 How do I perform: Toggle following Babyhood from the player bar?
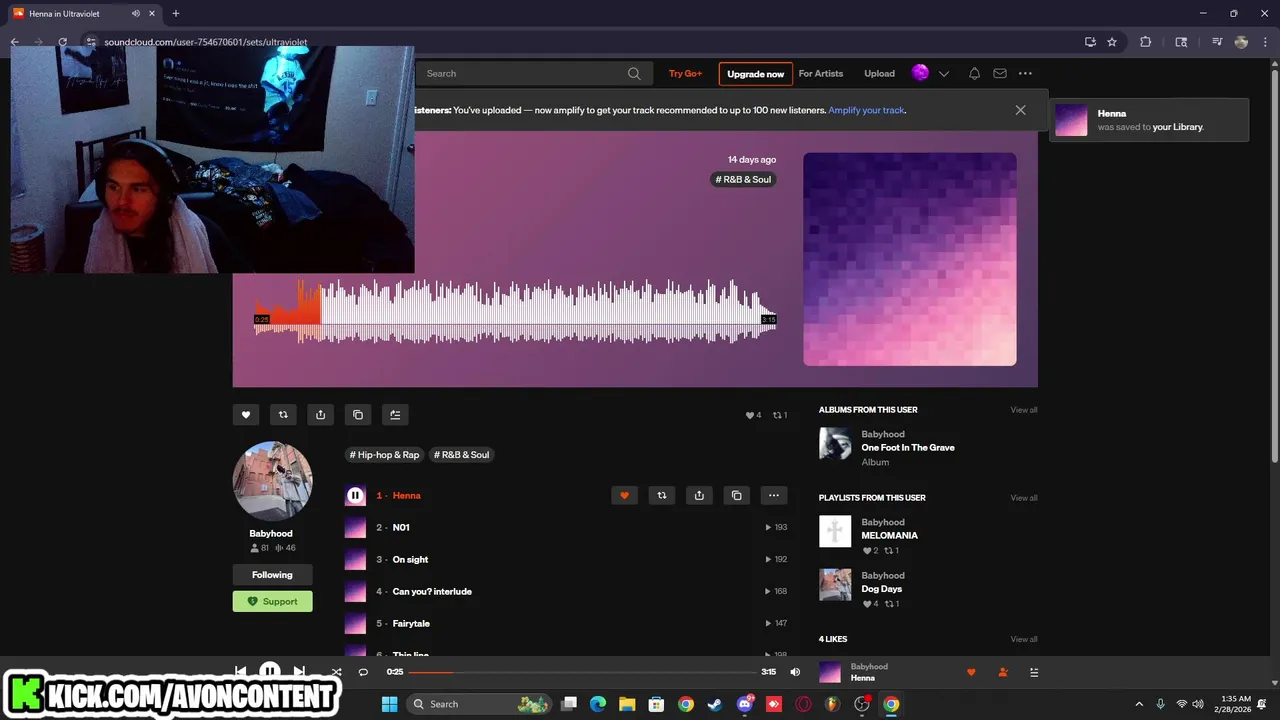click(1002, 672)
